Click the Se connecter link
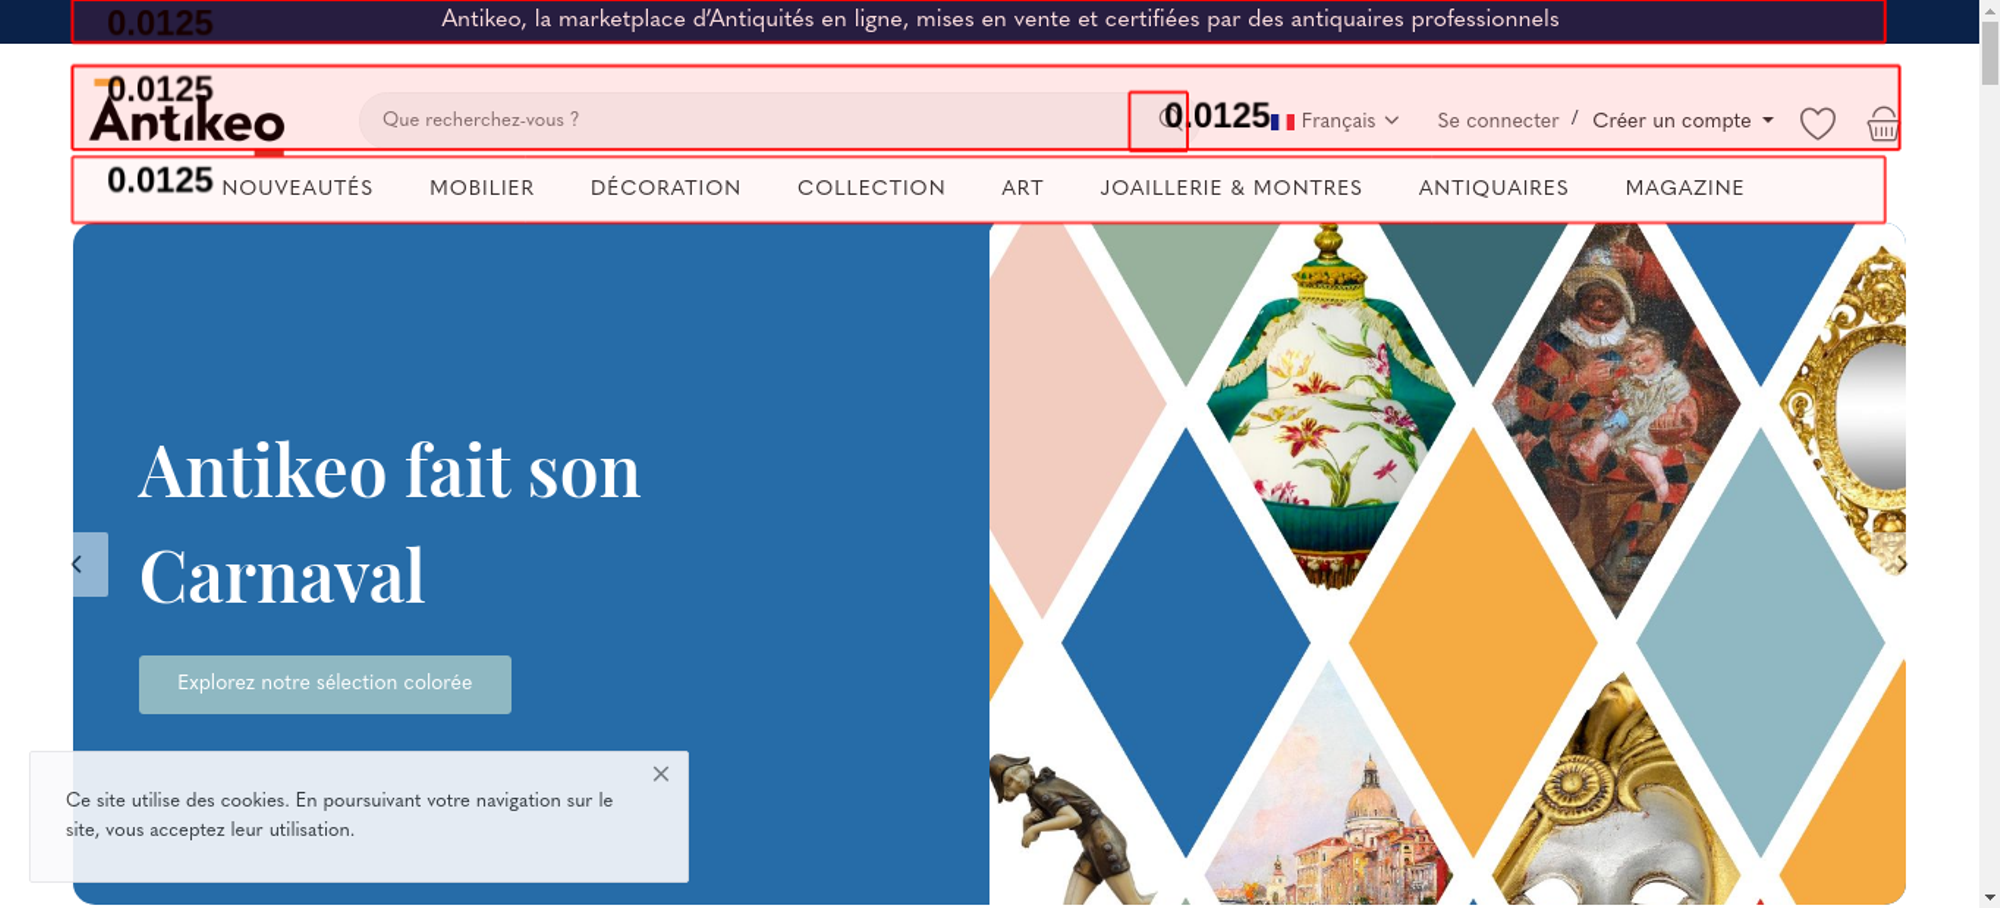The height and width of the screenshot is (908, 2000). 1498,121
